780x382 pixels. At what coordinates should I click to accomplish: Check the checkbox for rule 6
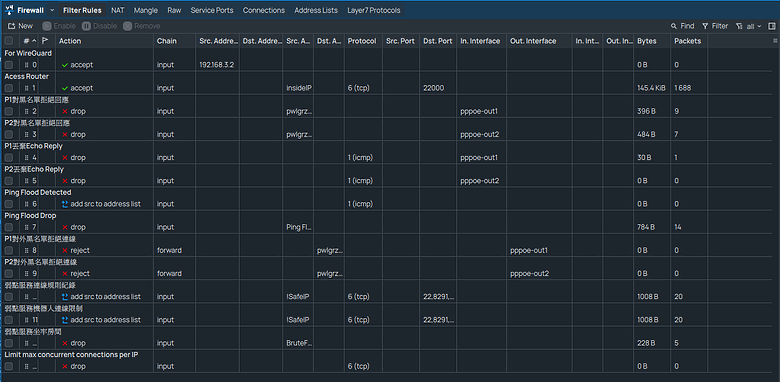(9, 204)
